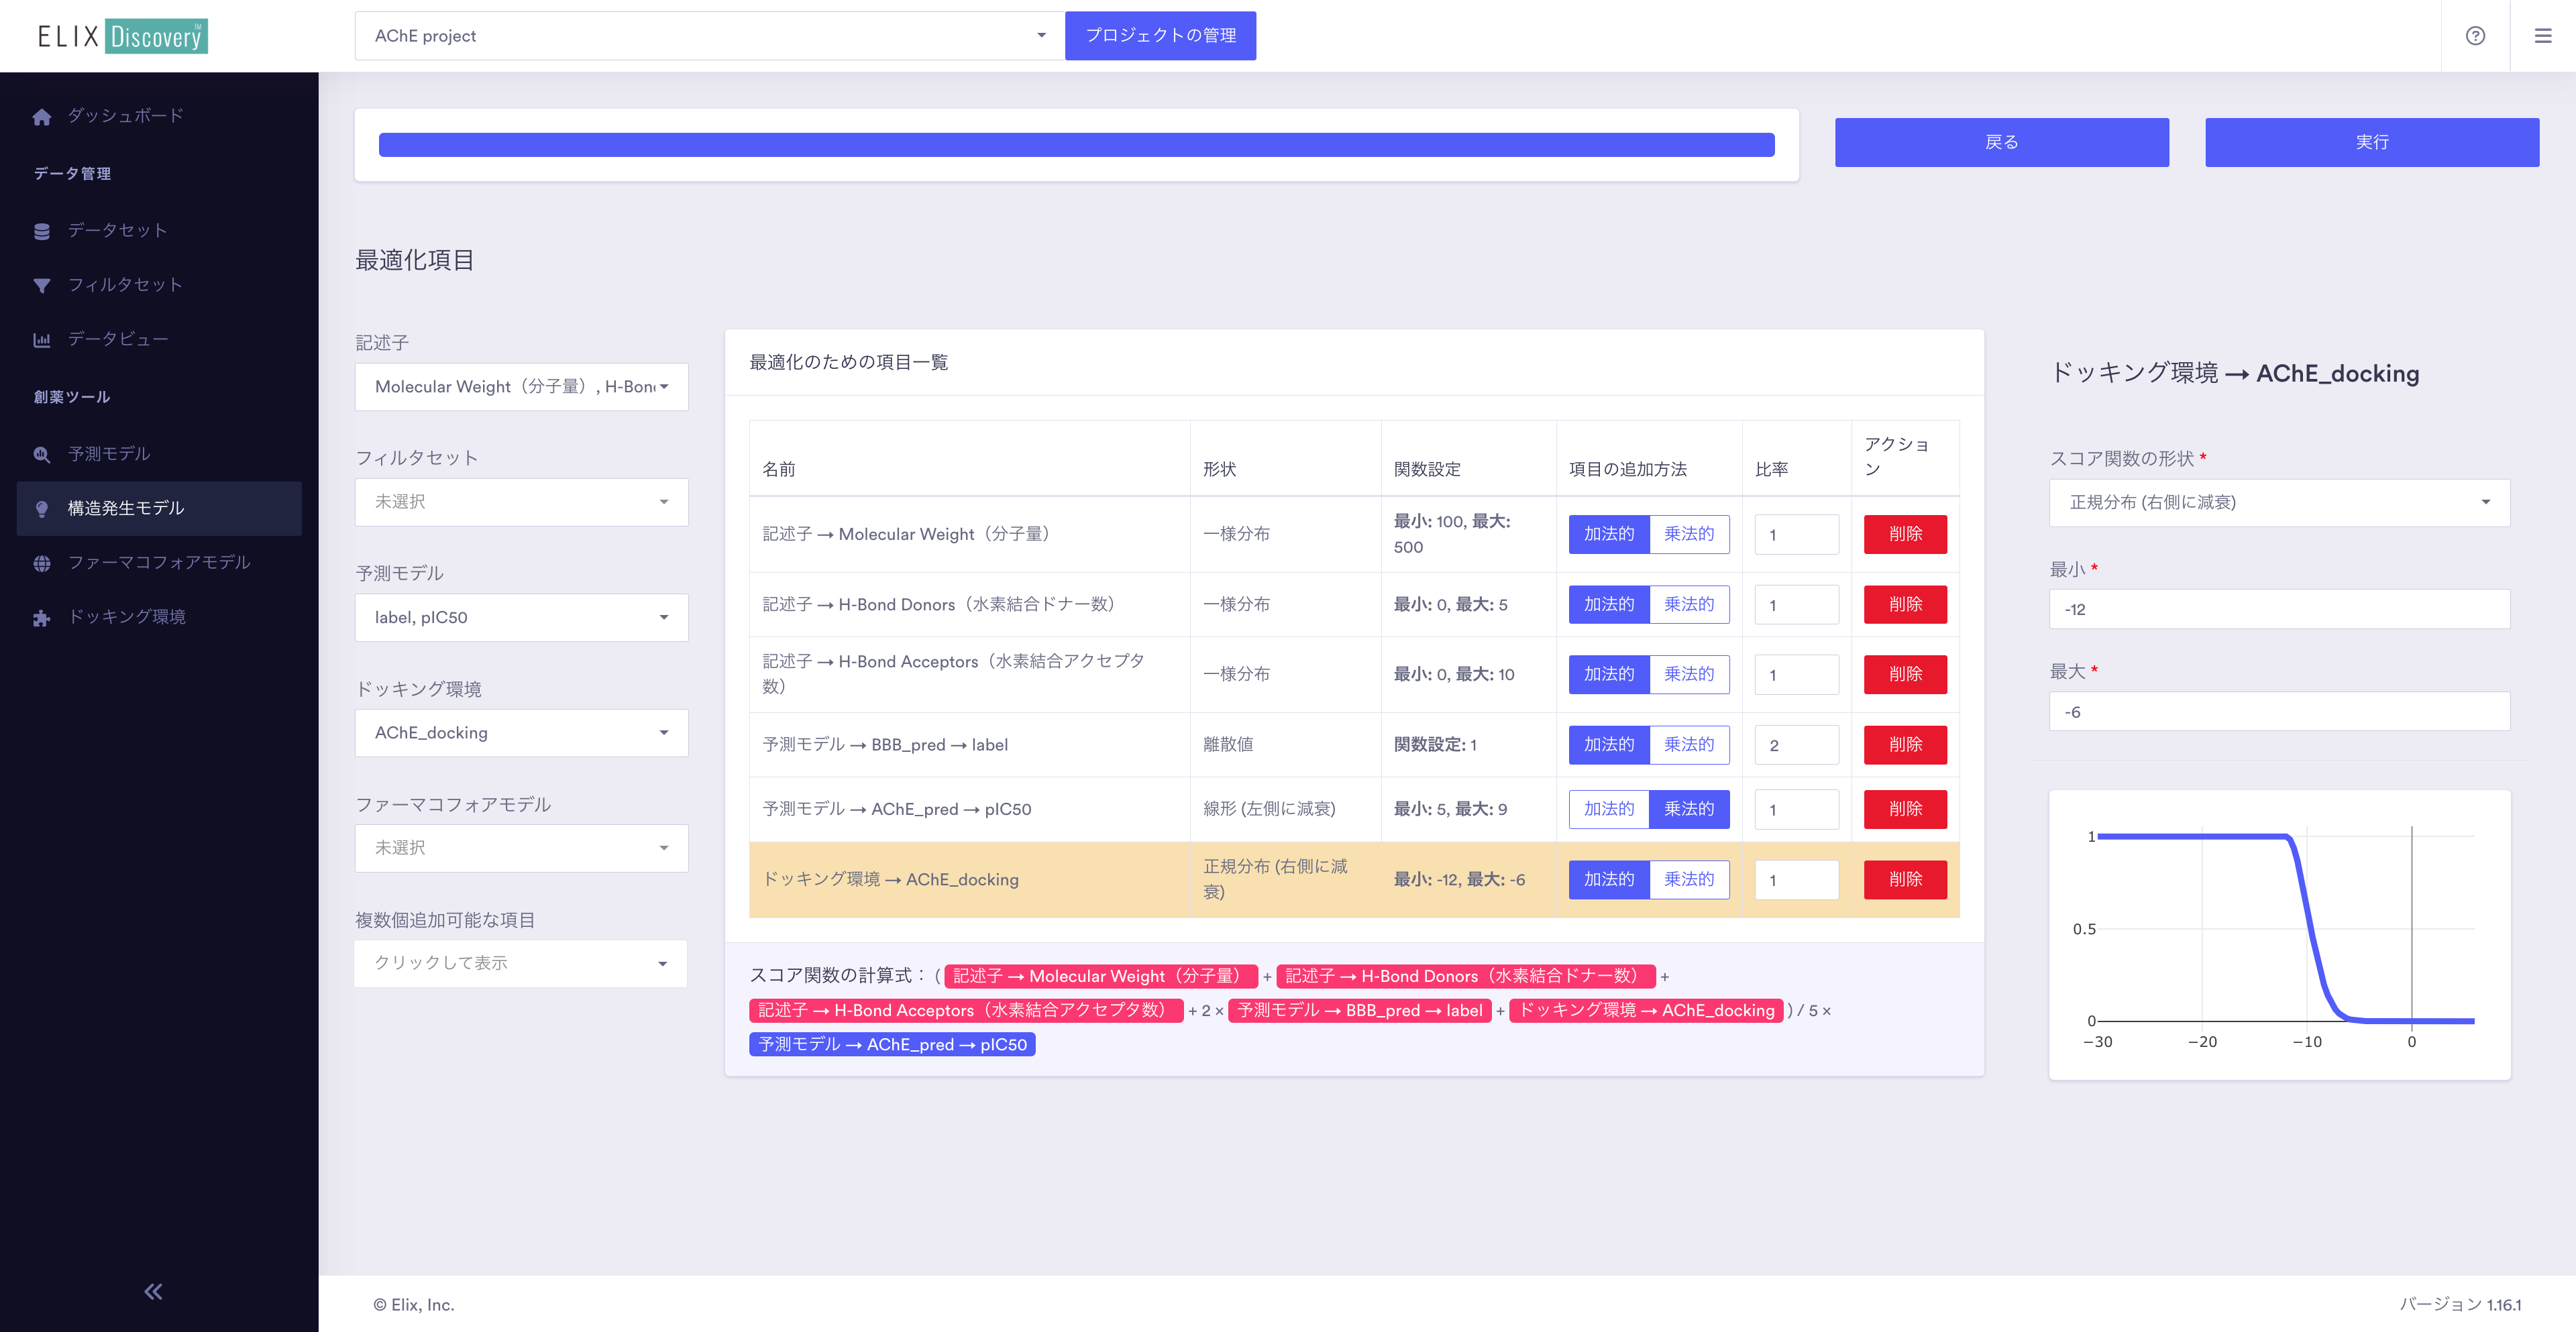The image size is (2576, 1332).
Task: Click the structure generation lightbulb icon
Action: point(41,509)
